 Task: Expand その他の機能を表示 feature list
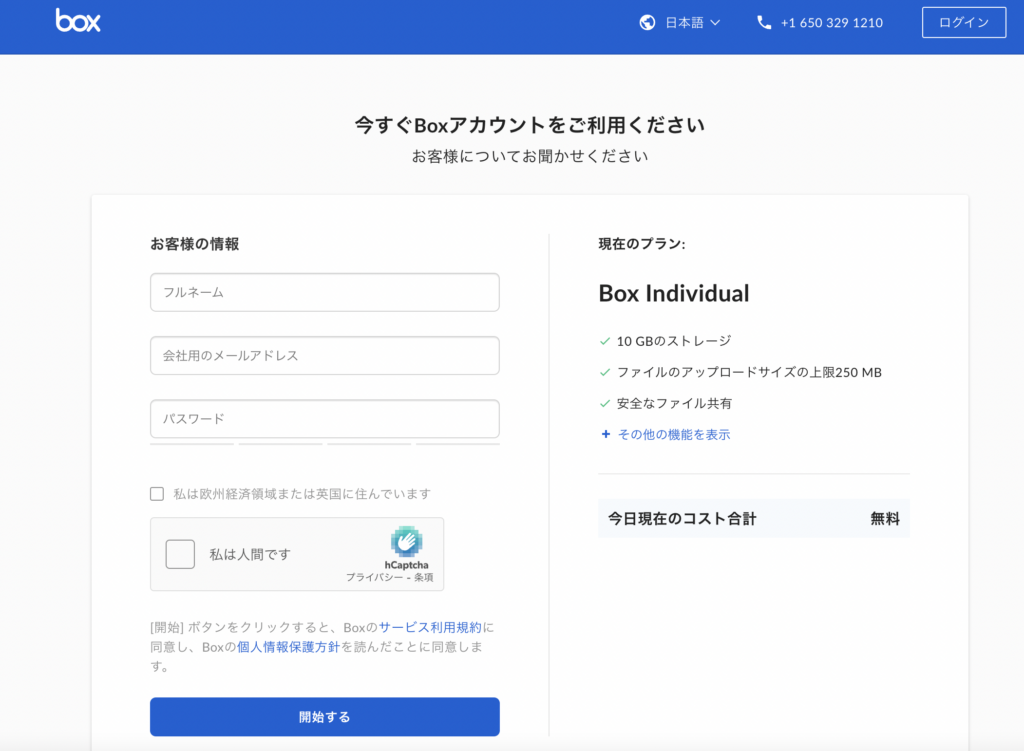coord(674,434)
